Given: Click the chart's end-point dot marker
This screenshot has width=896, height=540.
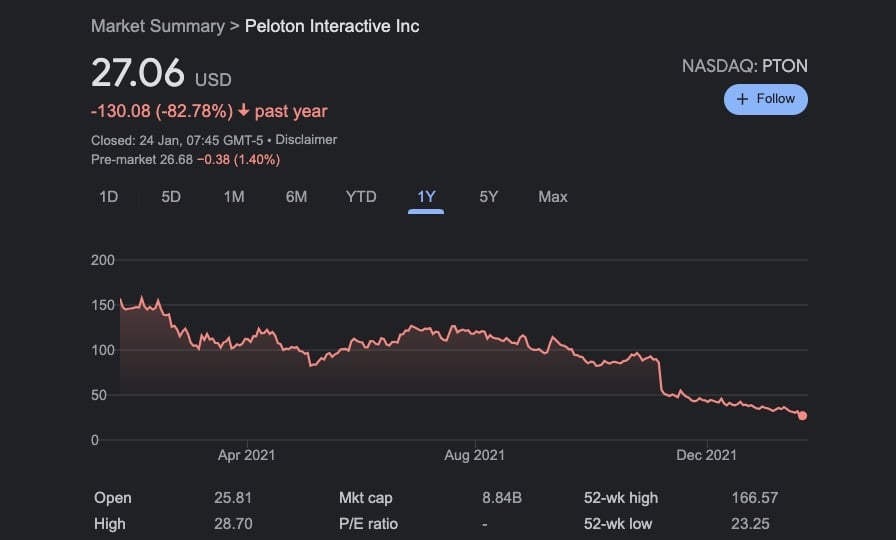Looking at the screenshot, I should click(802, 416).
